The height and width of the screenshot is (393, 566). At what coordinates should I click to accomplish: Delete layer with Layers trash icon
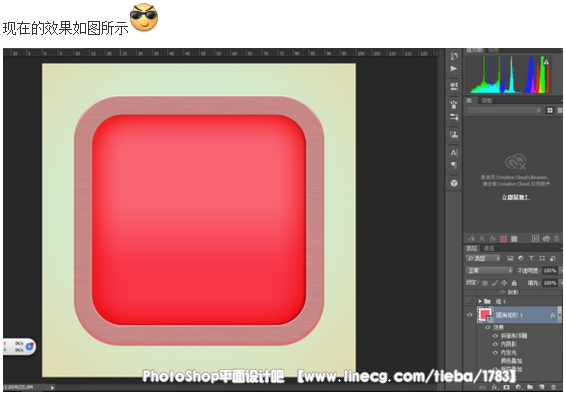click(554, 387)
